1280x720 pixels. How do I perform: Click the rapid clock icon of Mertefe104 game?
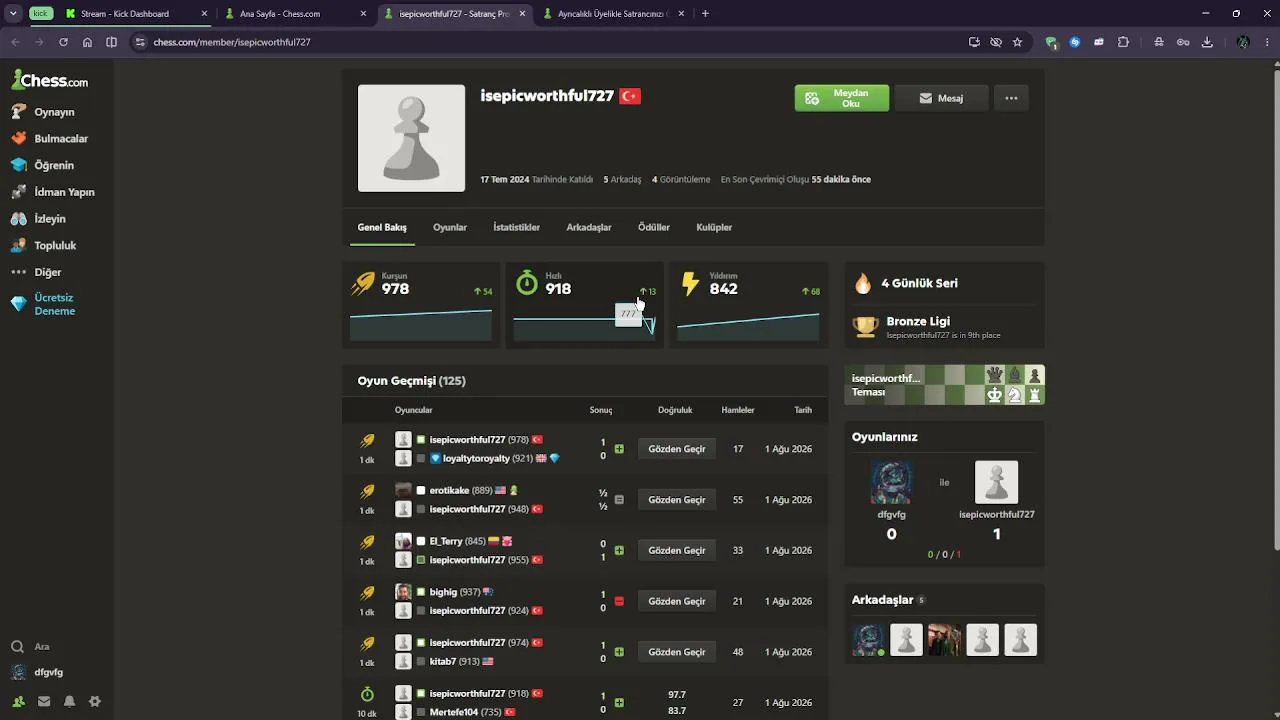click(367, 694)
